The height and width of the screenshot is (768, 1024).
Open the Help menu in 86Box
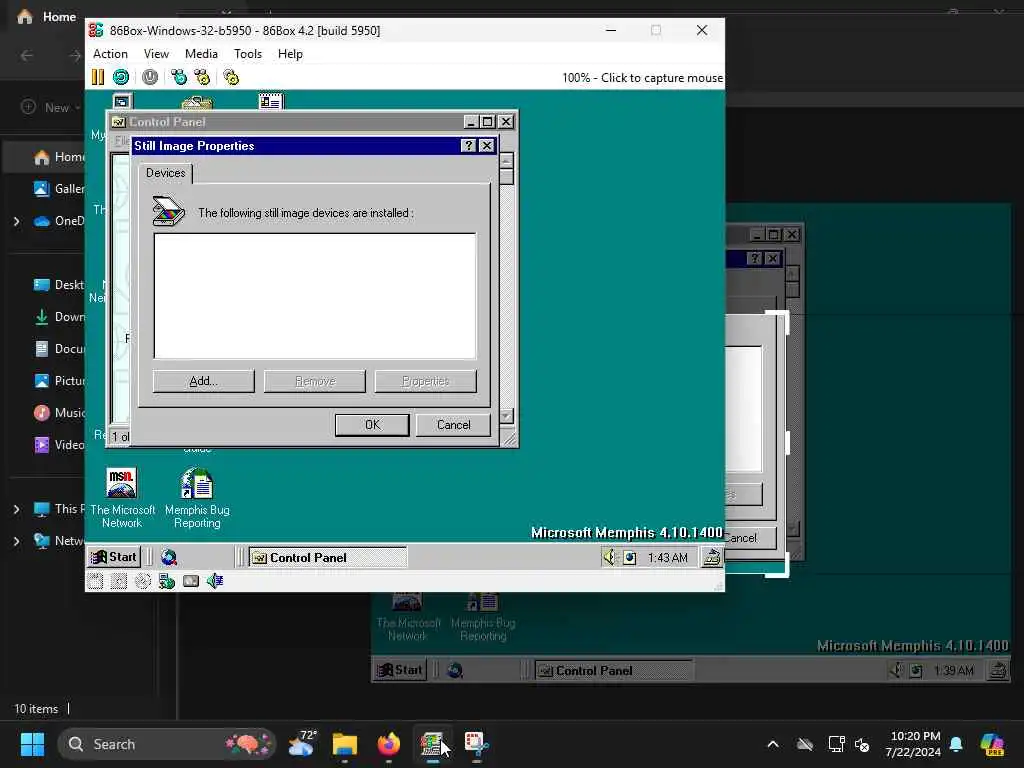click(x=290, y=54)
